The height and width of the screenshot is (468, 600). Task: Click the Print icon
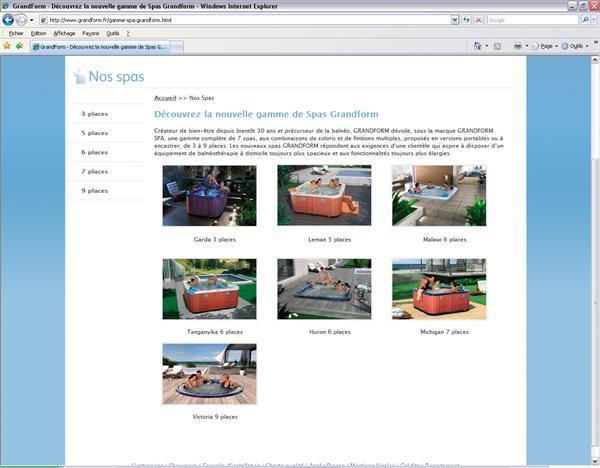(518, 46)
